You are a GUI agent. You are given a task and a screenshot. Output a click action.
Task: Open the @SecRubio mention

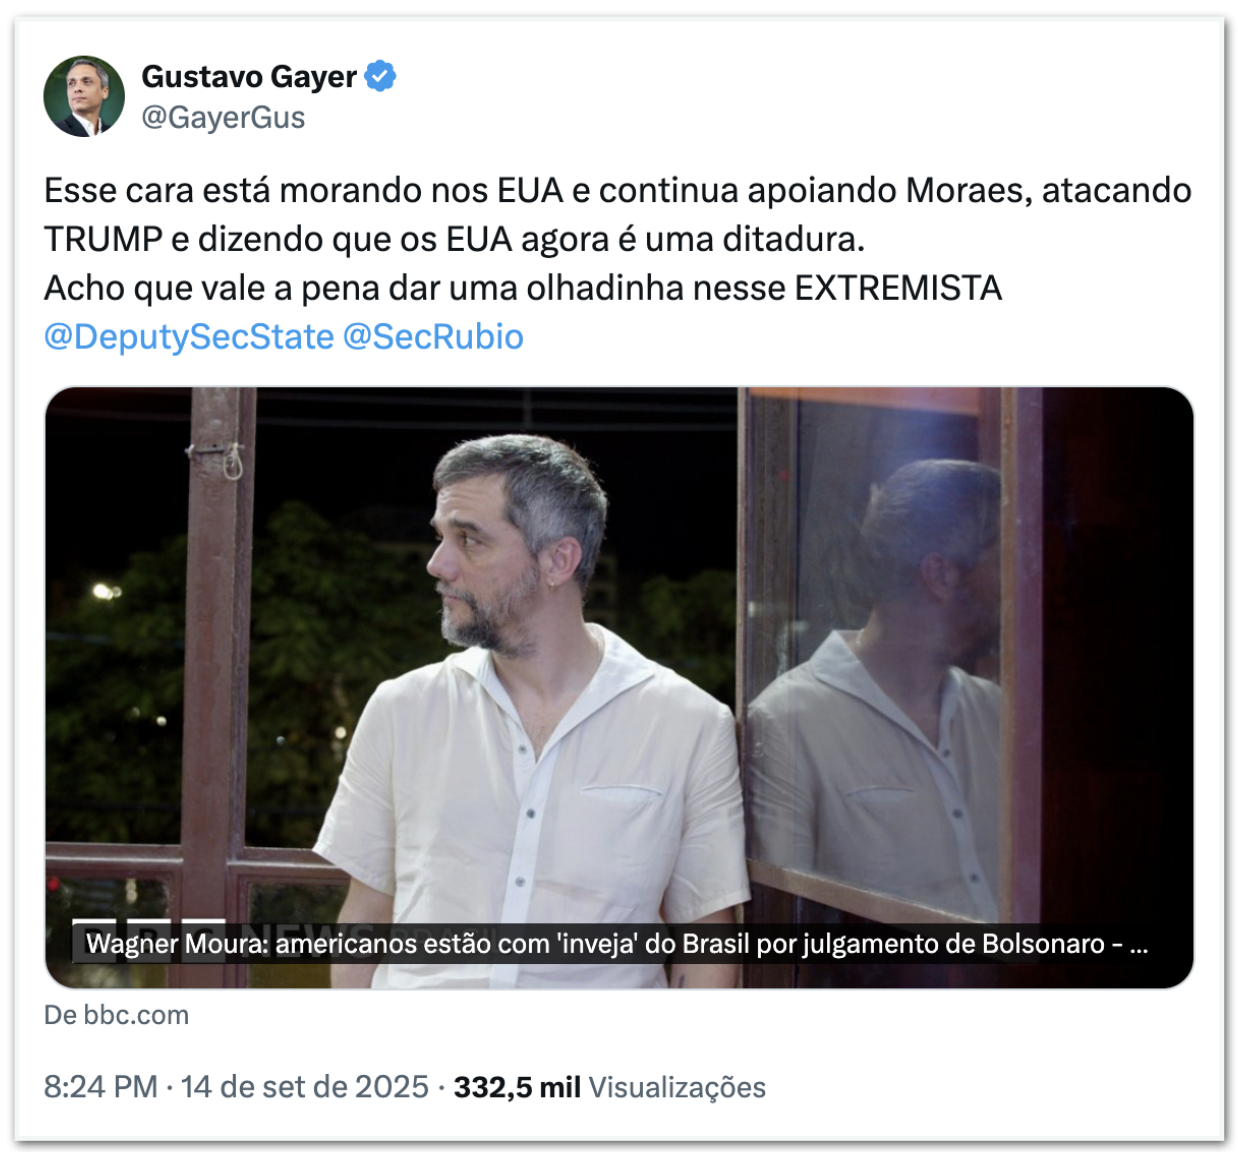click(433, 337)
